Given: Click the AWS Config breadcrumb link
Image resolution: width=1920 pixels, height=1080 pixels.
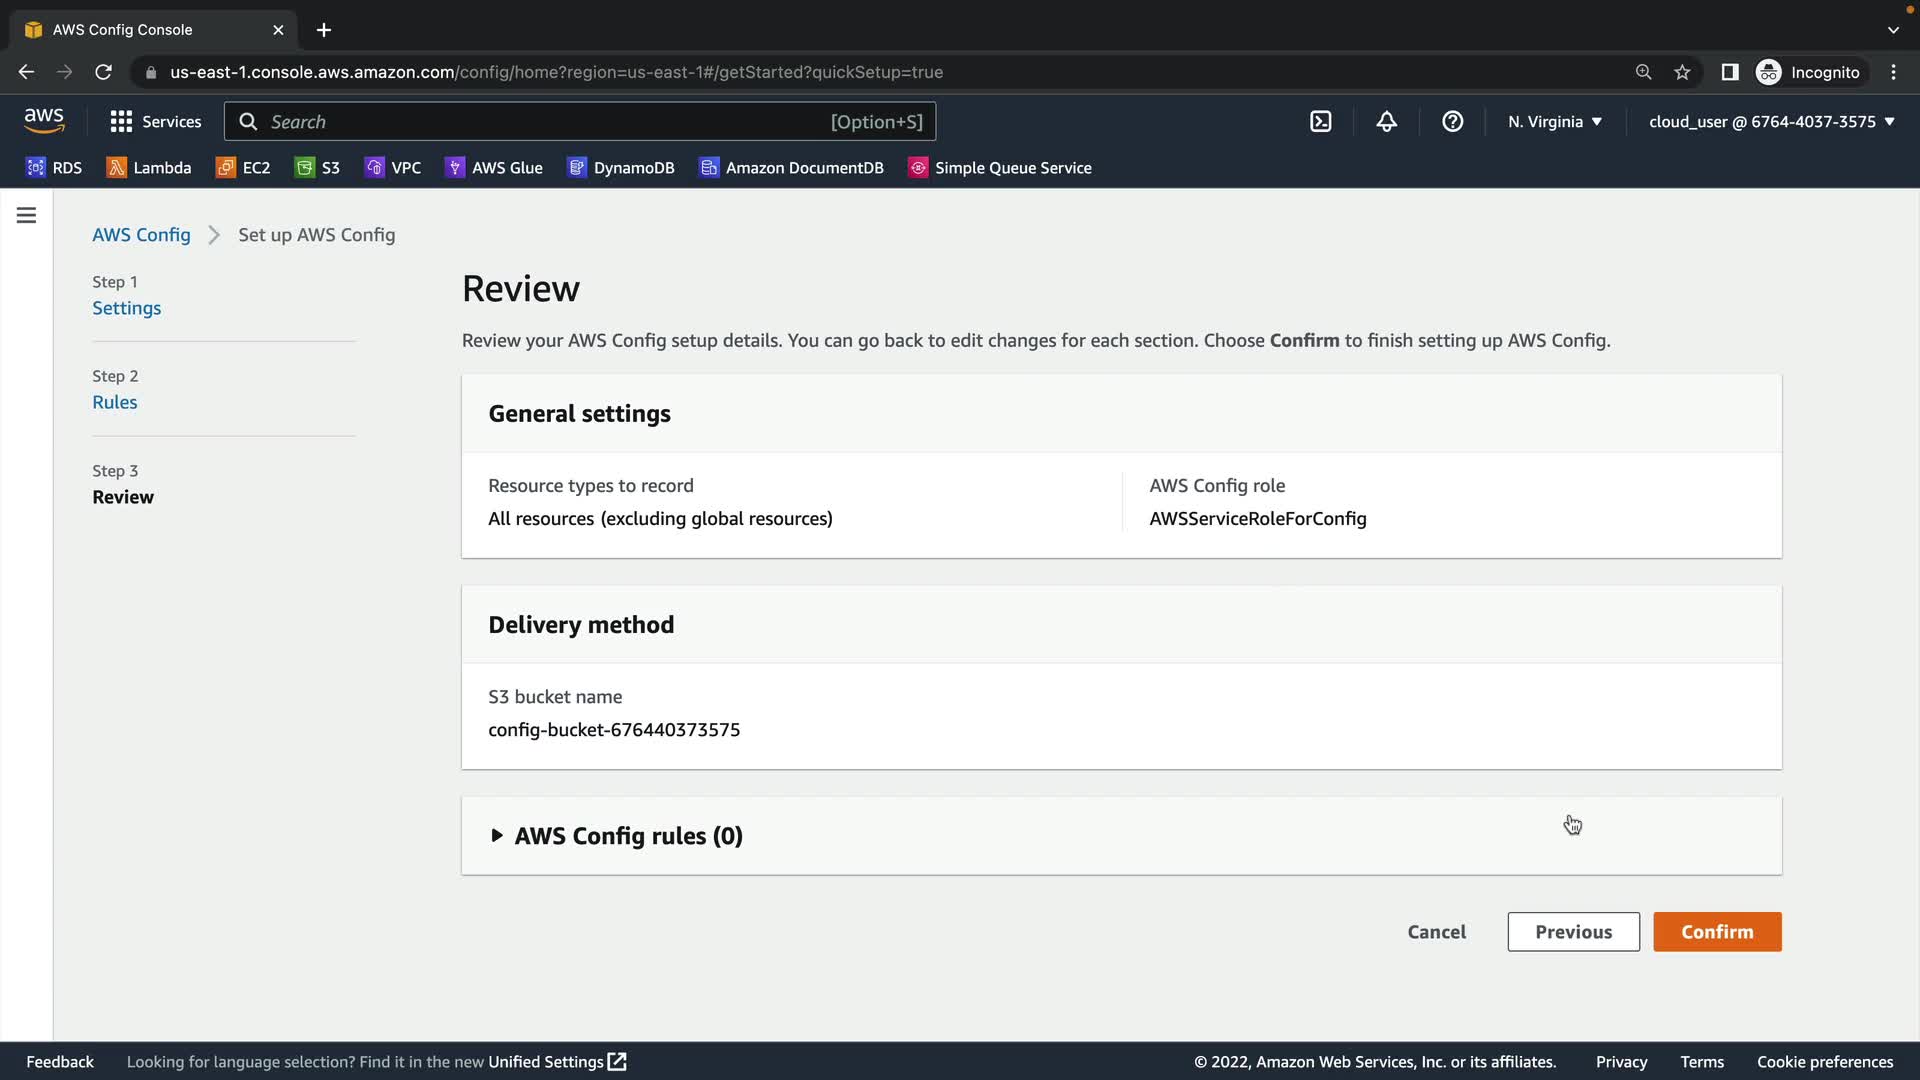Looking at the screenshot, I should pos(141,235).
